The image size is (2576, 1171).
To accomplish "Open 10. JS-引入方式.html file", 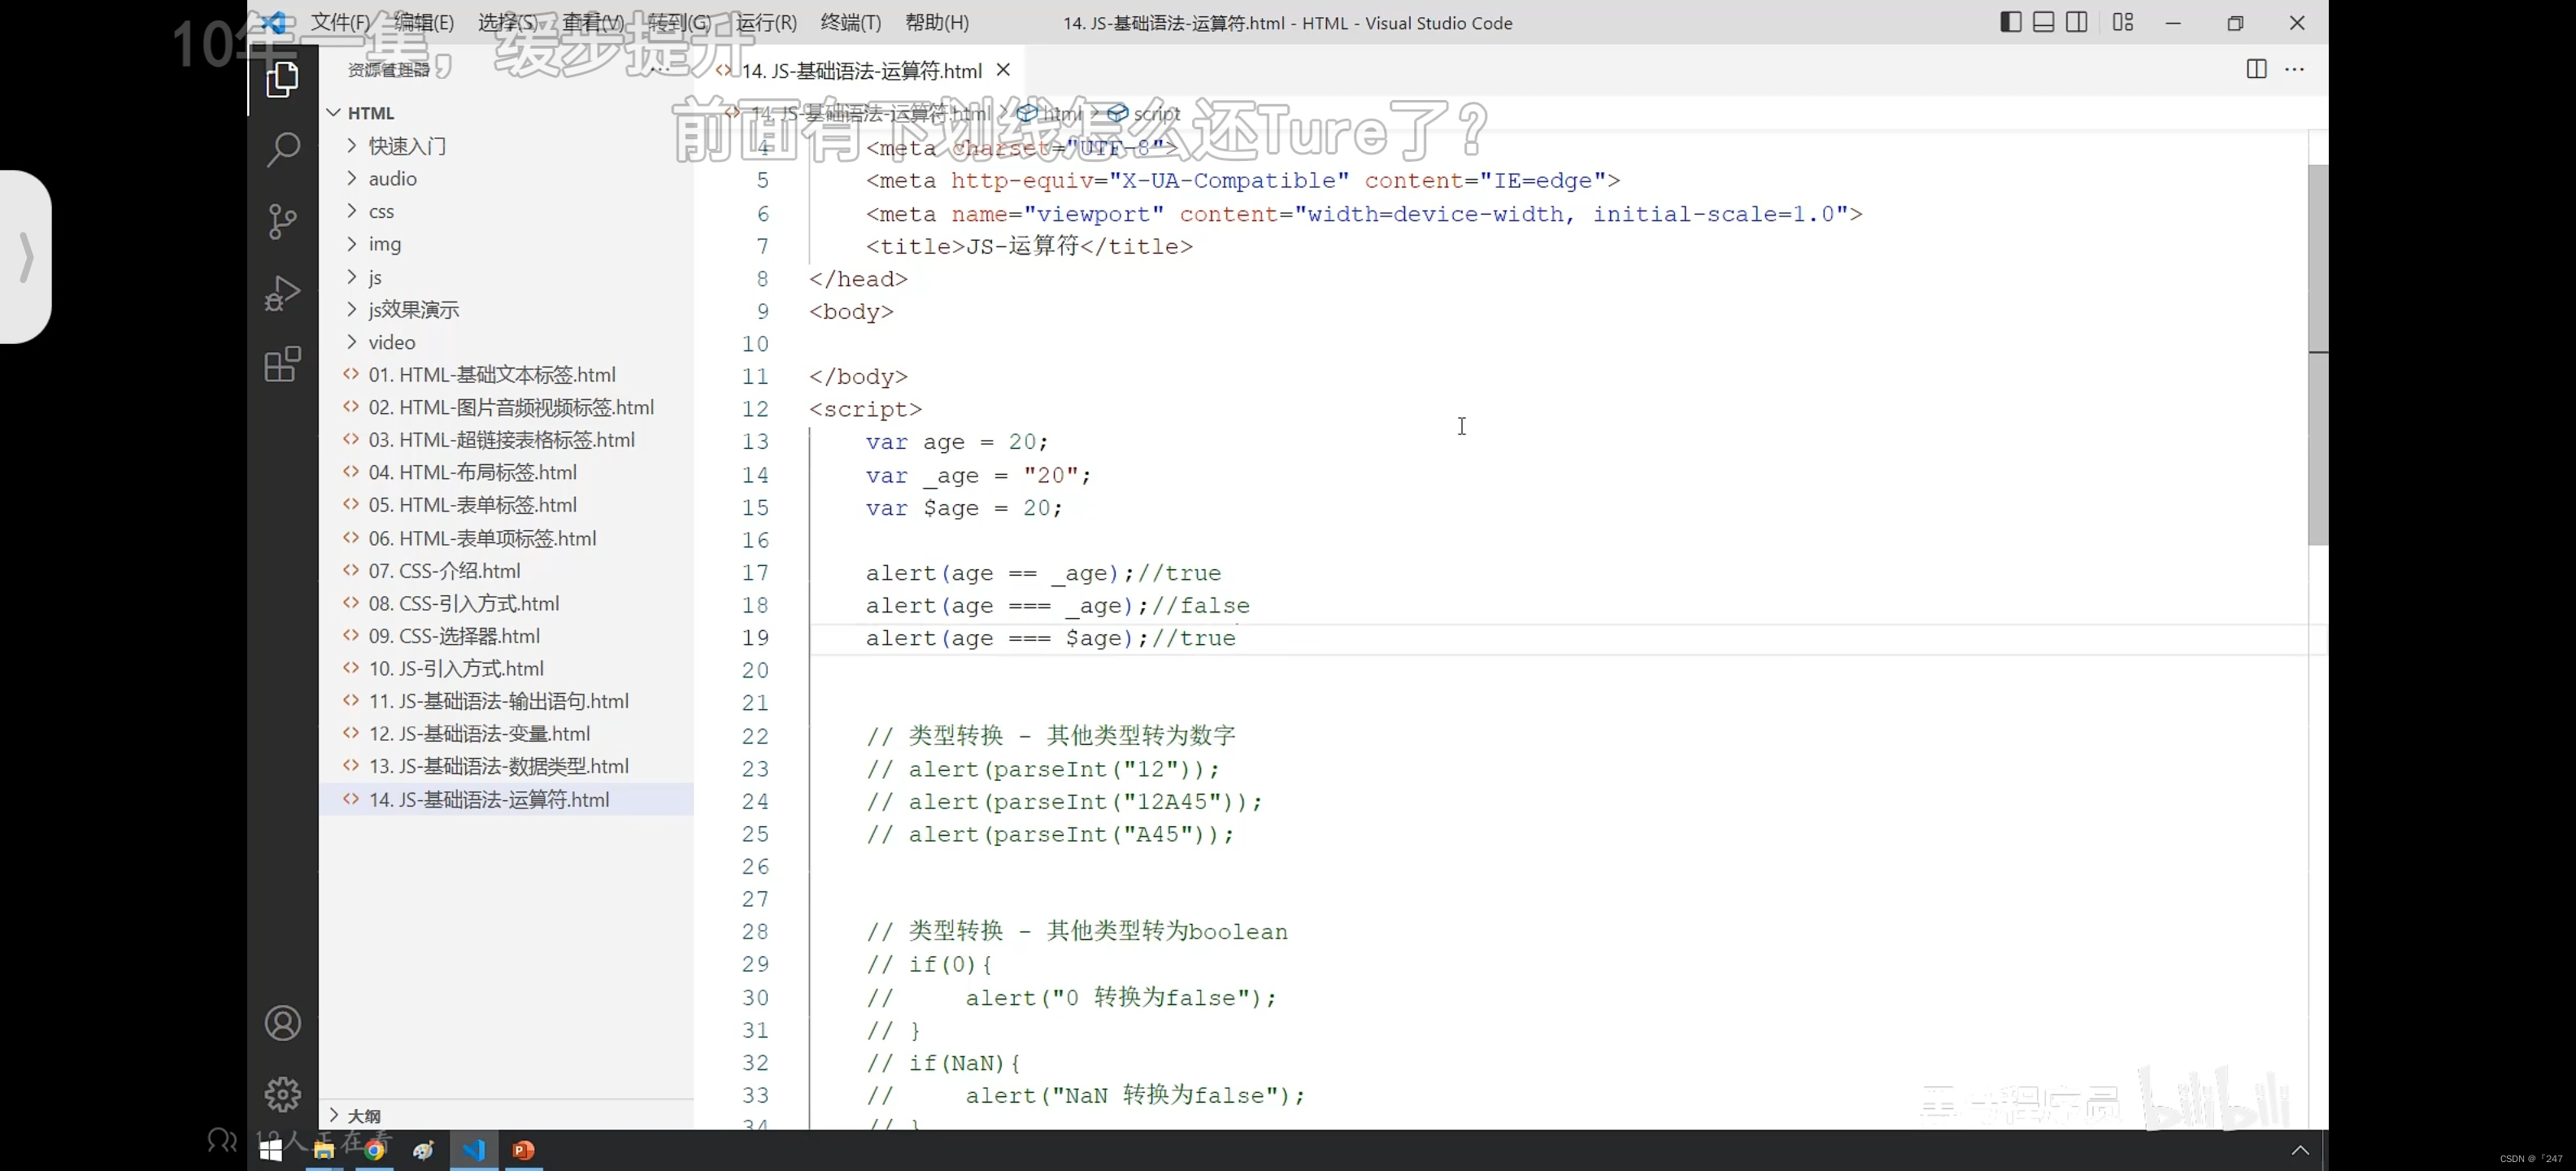I will (x=507, y=668).
